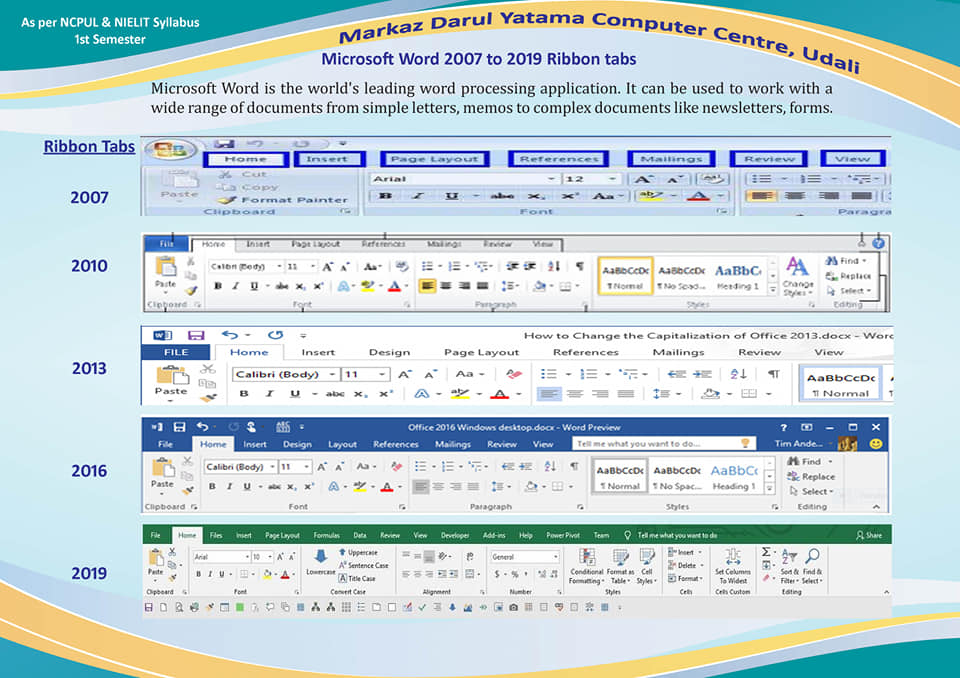This screenshot has width=960, height=678.
Task: Switch to the Formulas tab in the 2019 ribbon
Action: (326, 535)
